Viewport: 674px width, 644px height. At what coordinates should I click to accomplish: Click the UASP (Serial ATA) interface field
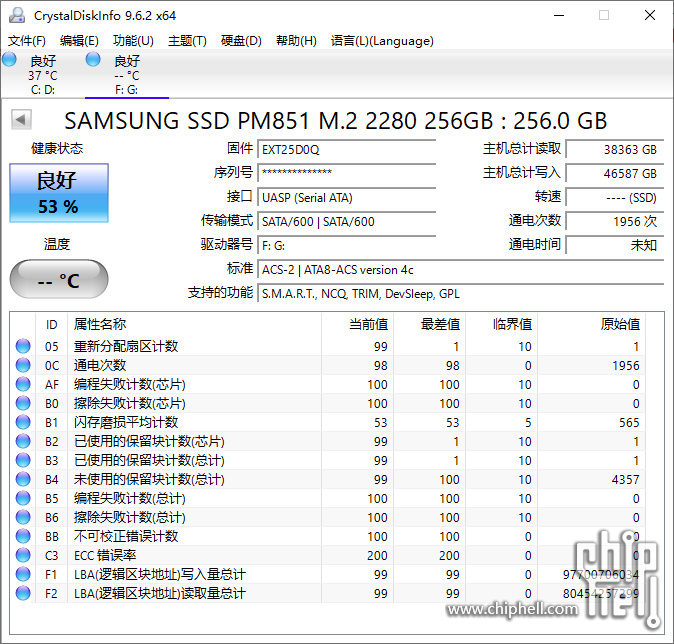point(347,197)
